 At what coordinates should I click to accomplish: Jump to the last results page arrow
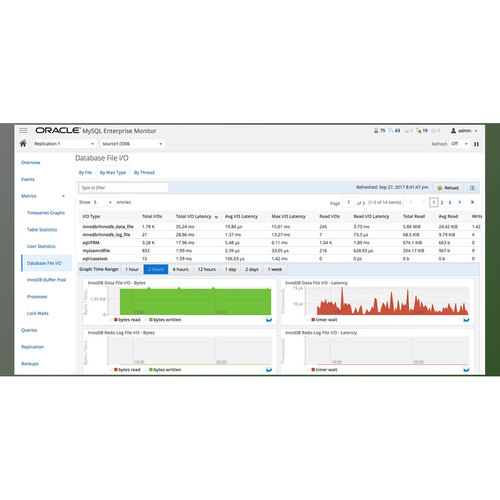click(472, 202)
